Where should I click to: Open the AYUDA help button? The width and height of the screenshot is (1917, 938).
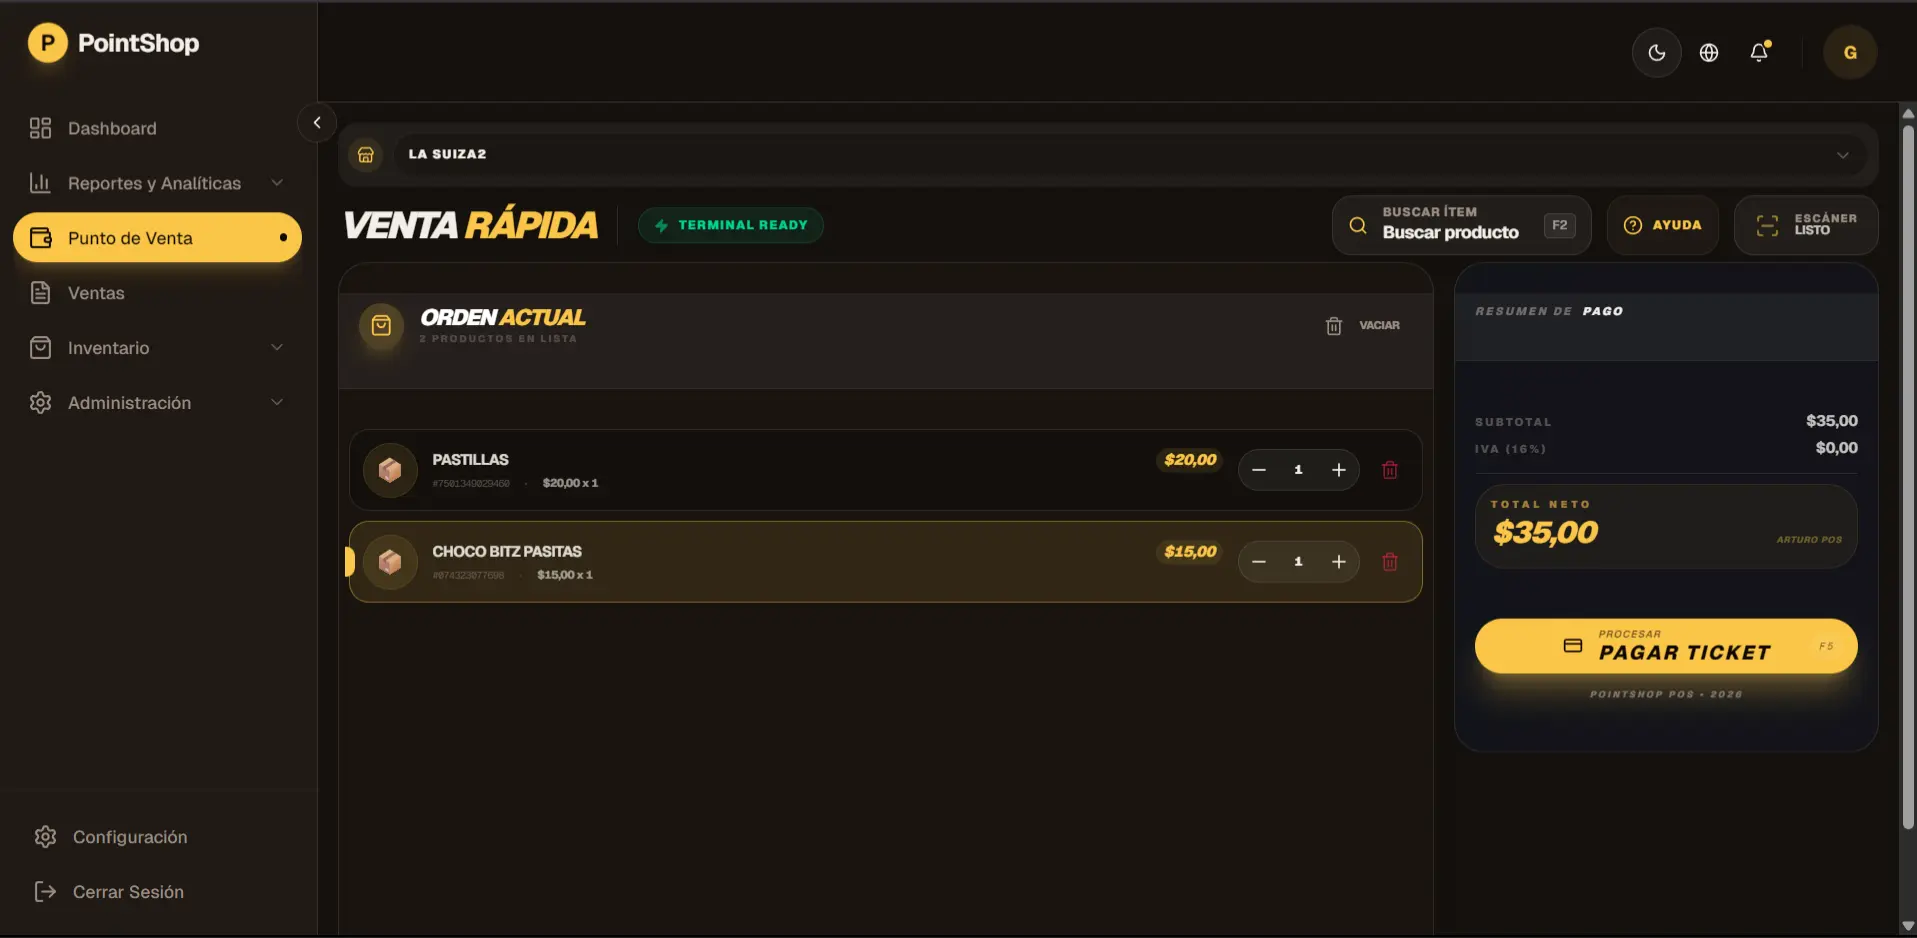pos(1662,226)
